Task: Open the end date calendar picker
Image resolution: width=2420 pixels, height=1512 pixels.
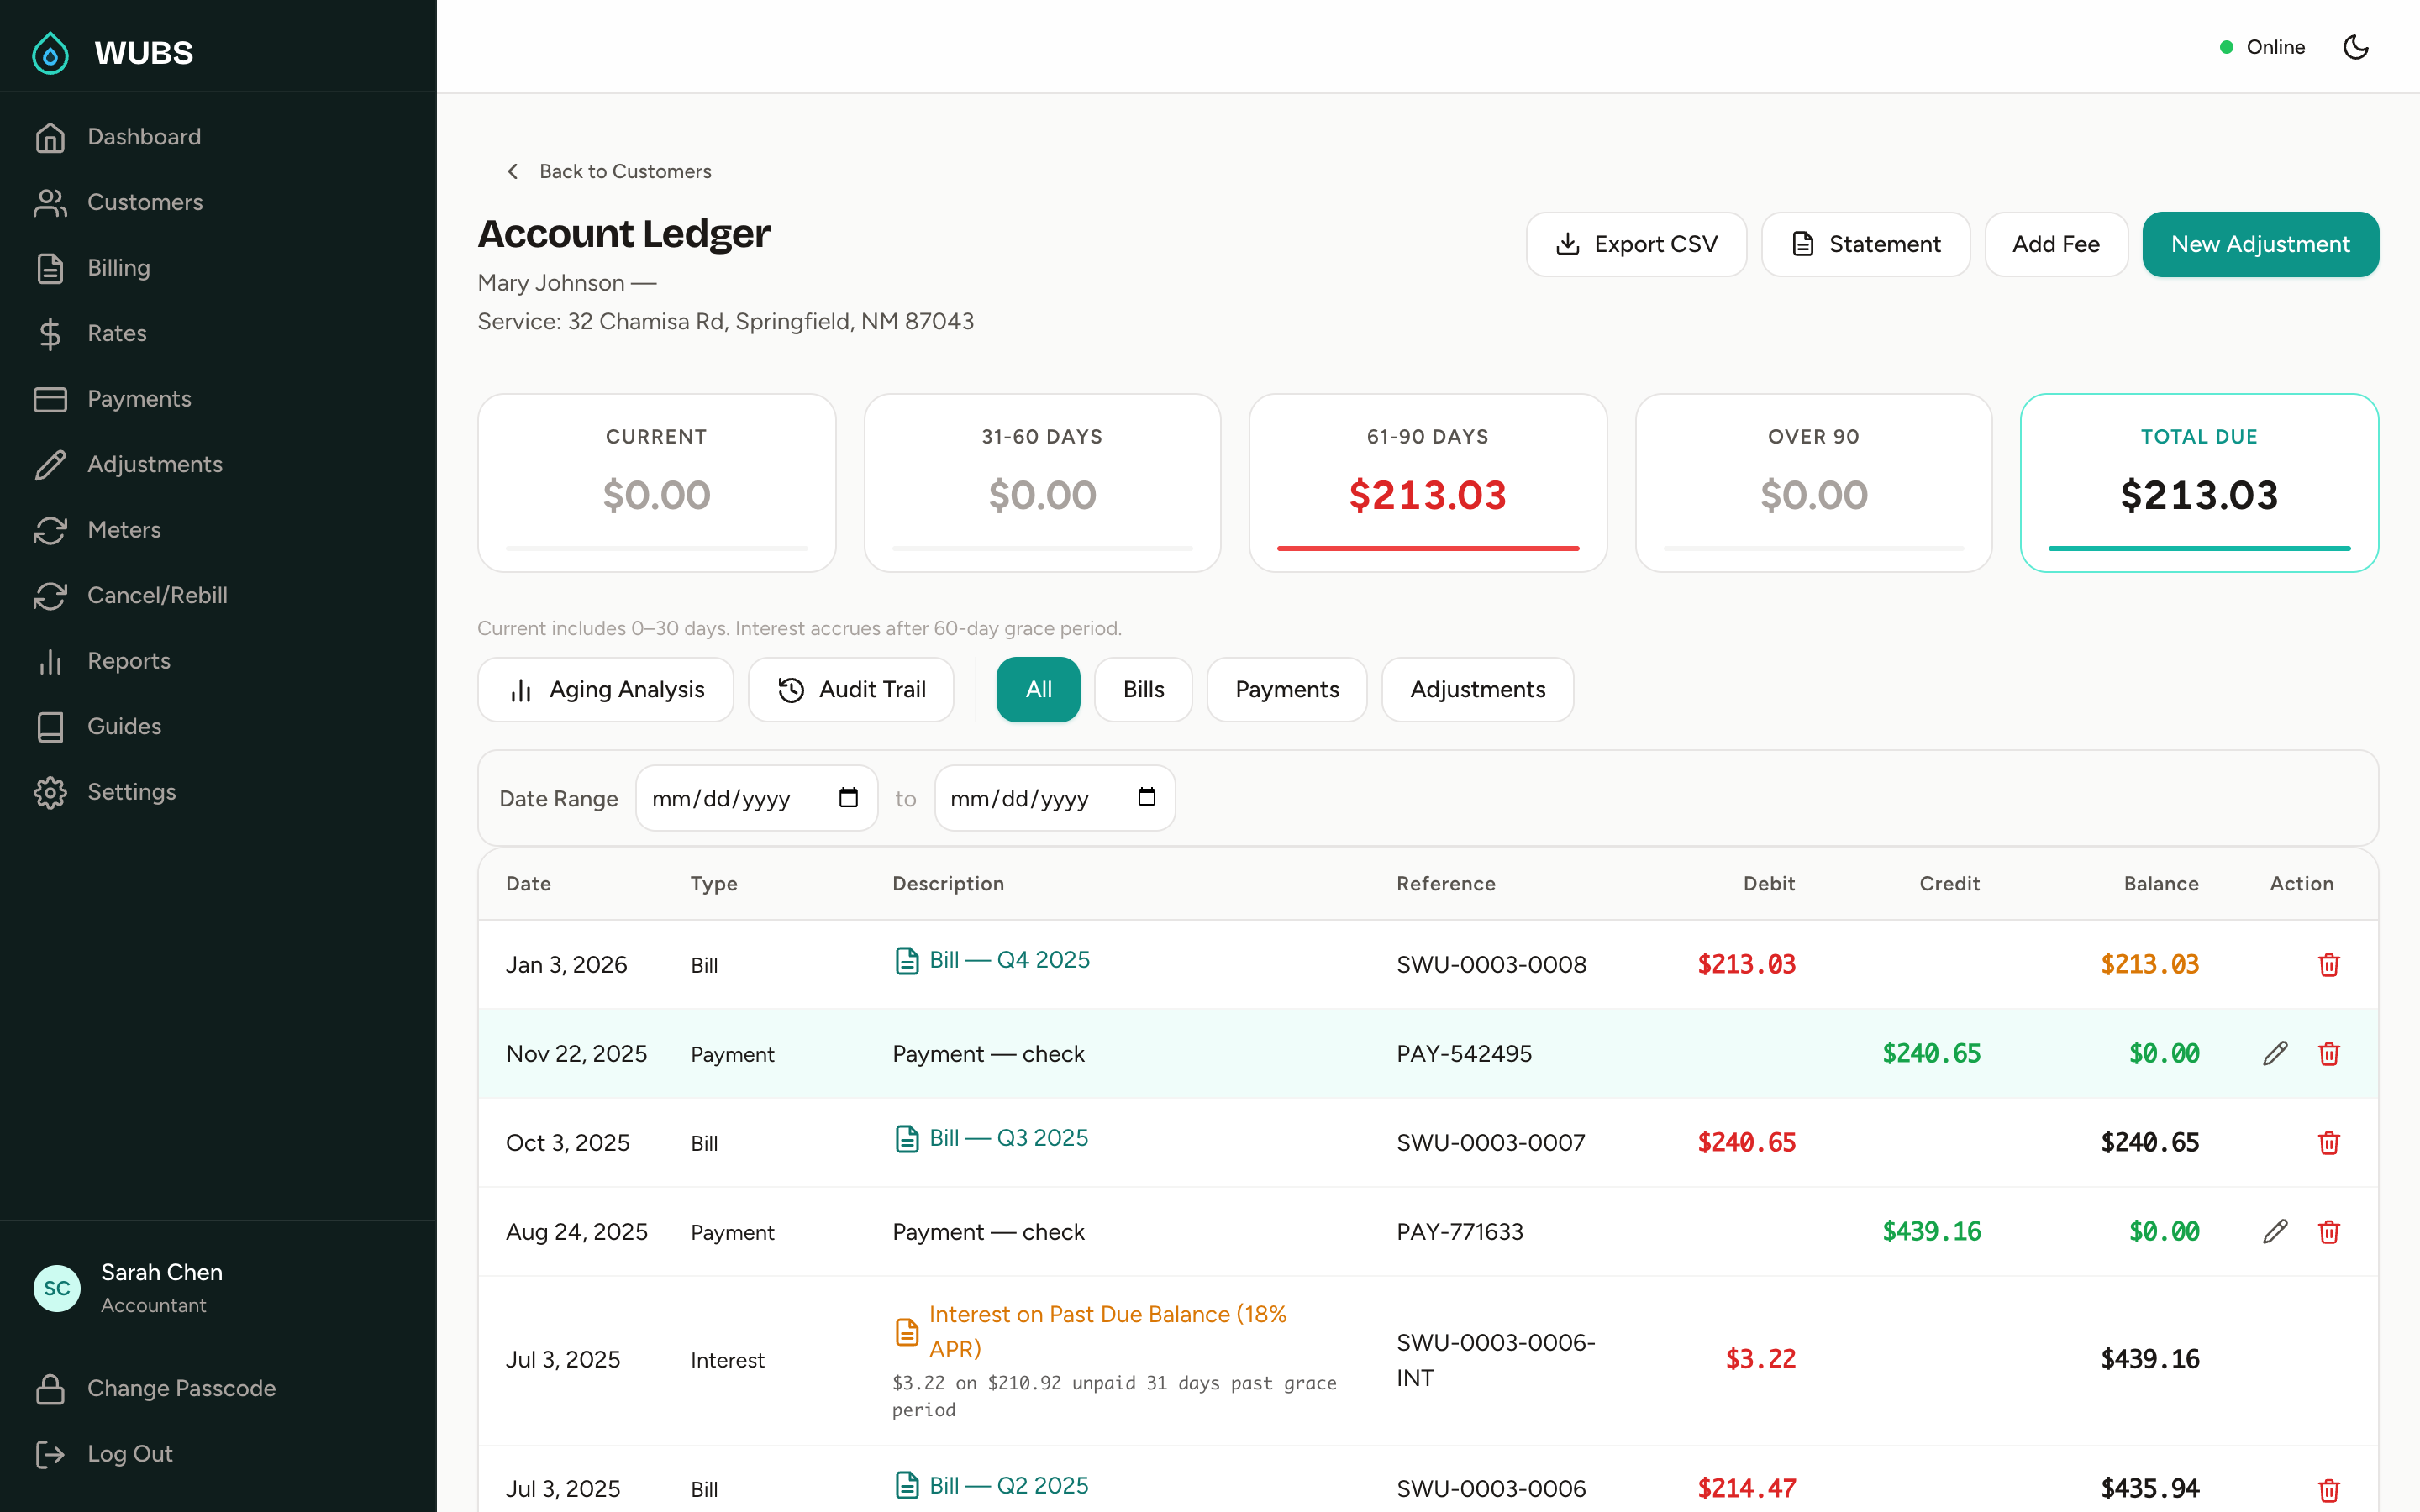Action: (1146, 797)
